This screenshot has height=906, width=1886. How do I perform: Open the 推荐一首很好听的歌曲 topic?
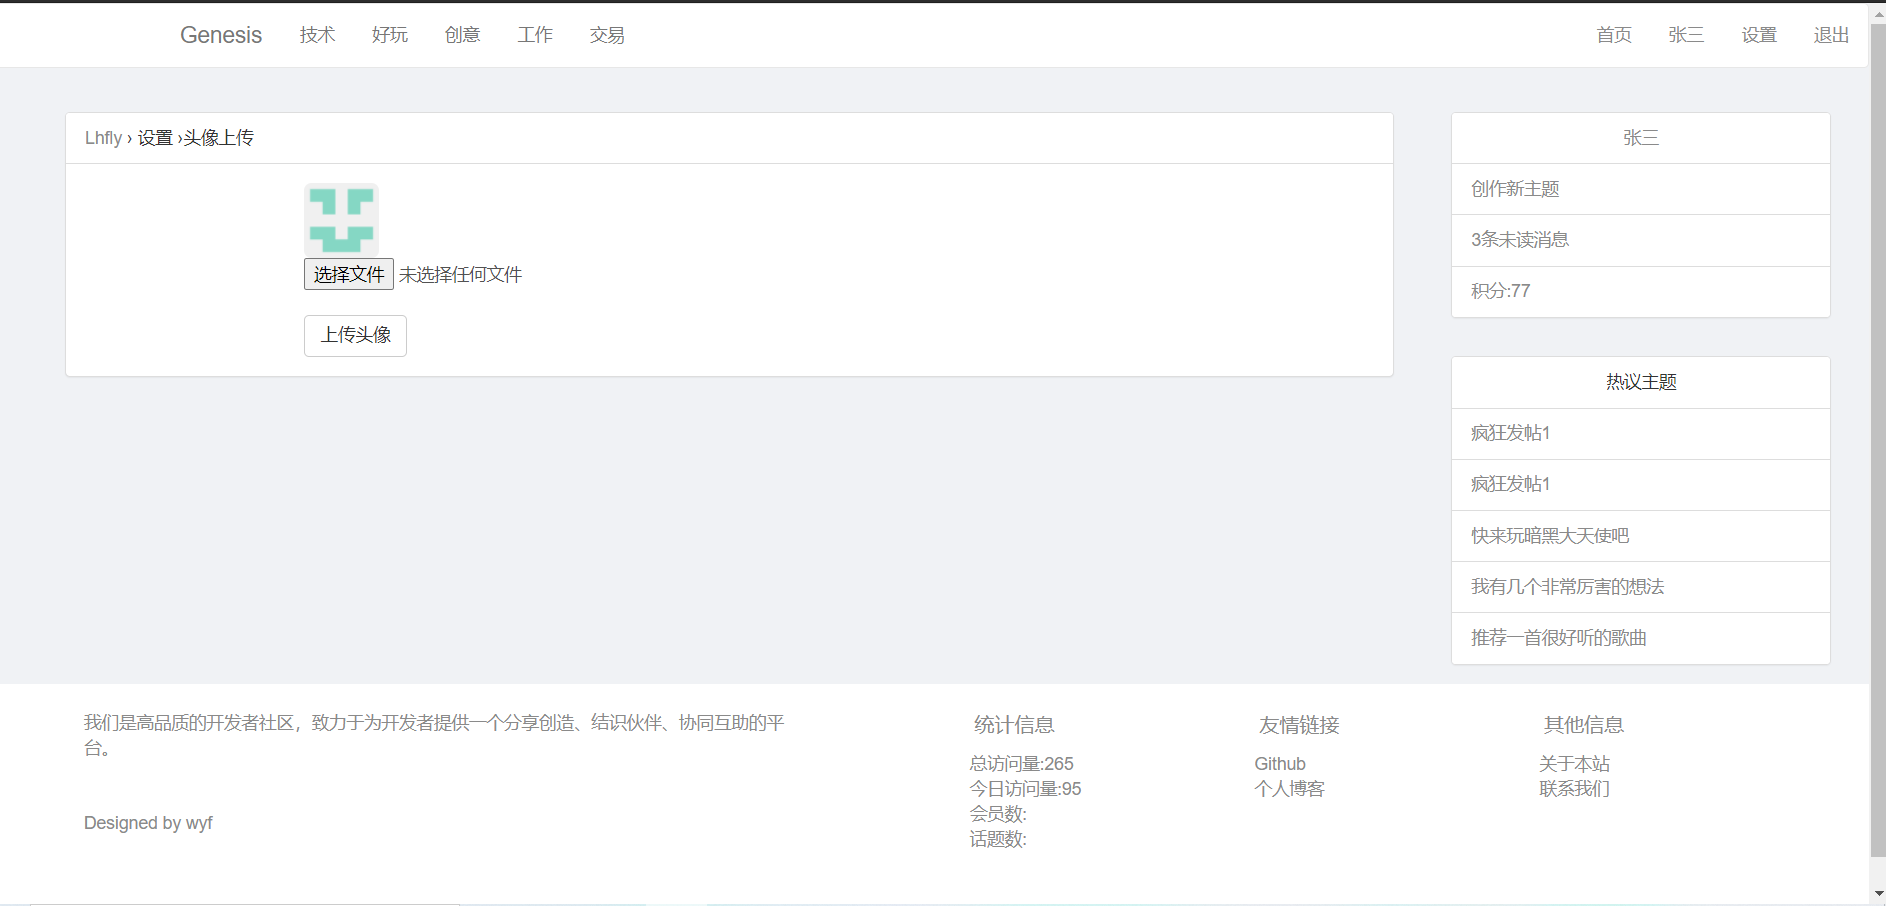pyautogui.click(x=1557, y=638)
